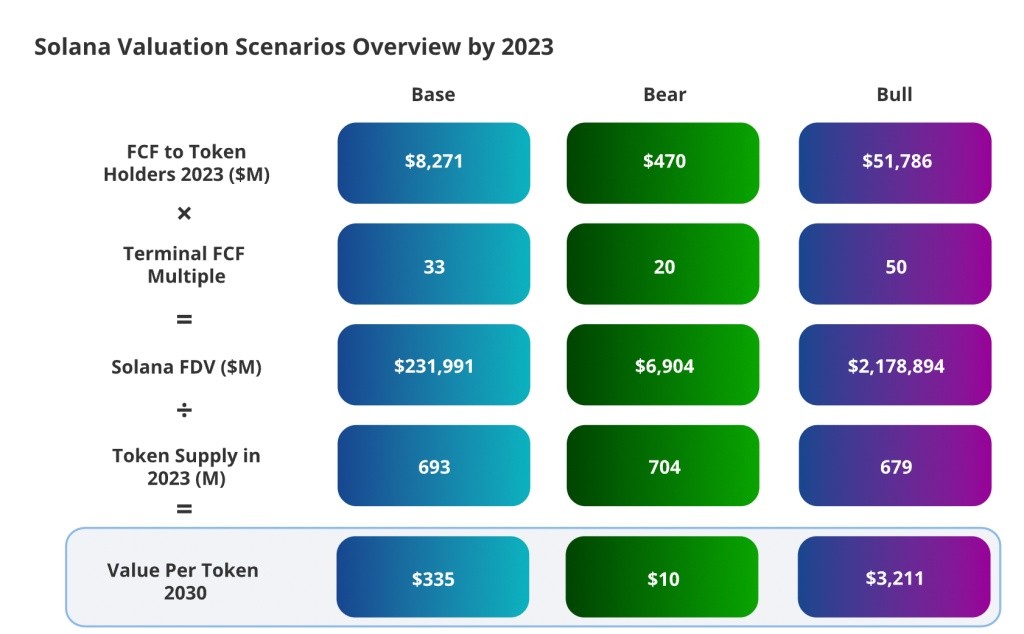Click the Solana Valuation Scenarios Overview title
Image resolution: width=1024 pixels, height=634 pixels.
pos(294,47)
